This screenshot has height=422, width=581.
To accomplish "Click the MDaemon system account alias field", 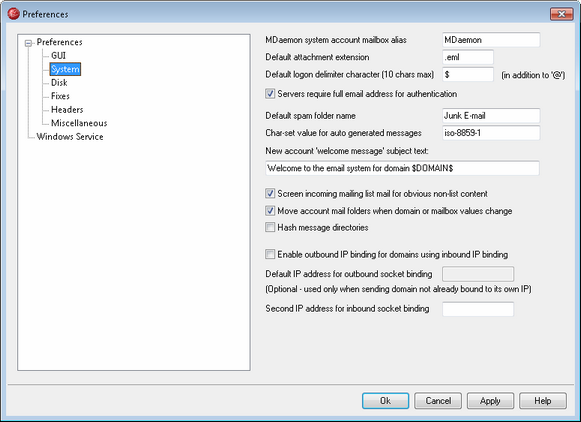I will pos(491,40).
